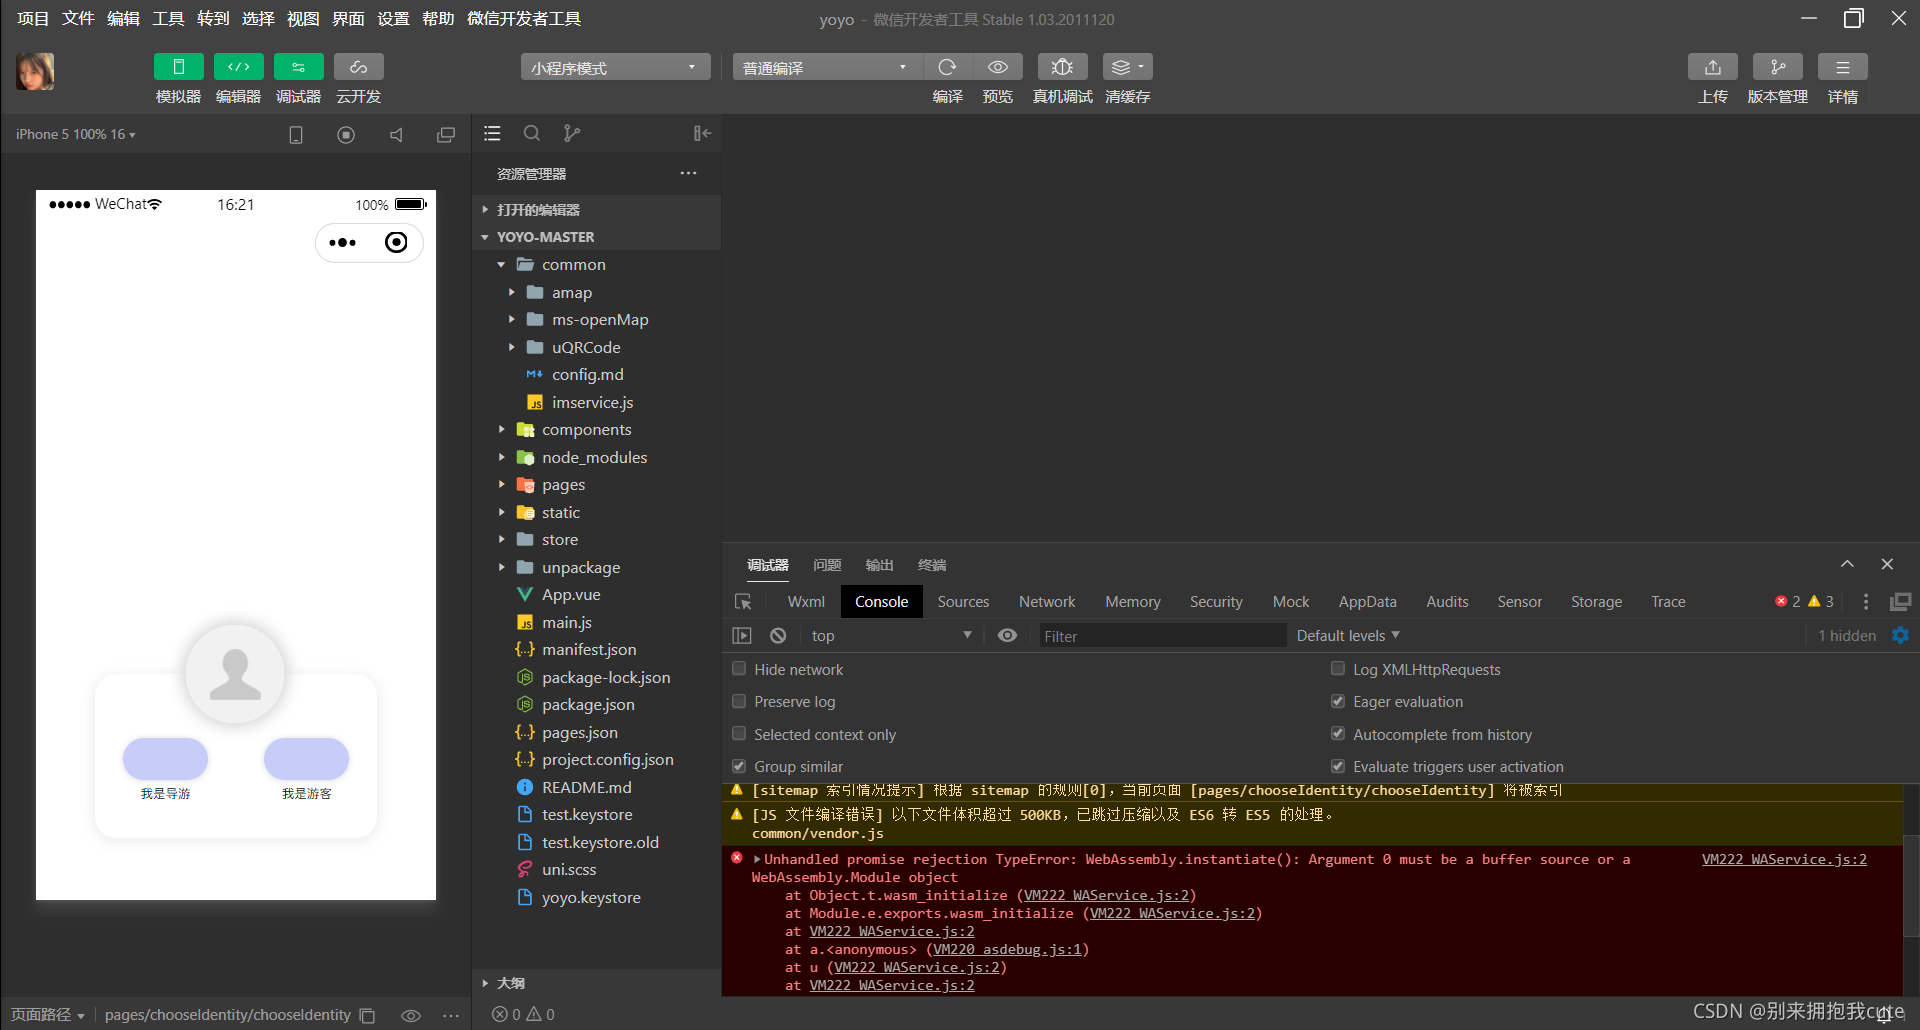This screenshot has width=1920, height=1030.
Task: Click the user avatar in toolbar
Action: pos(35,71)
